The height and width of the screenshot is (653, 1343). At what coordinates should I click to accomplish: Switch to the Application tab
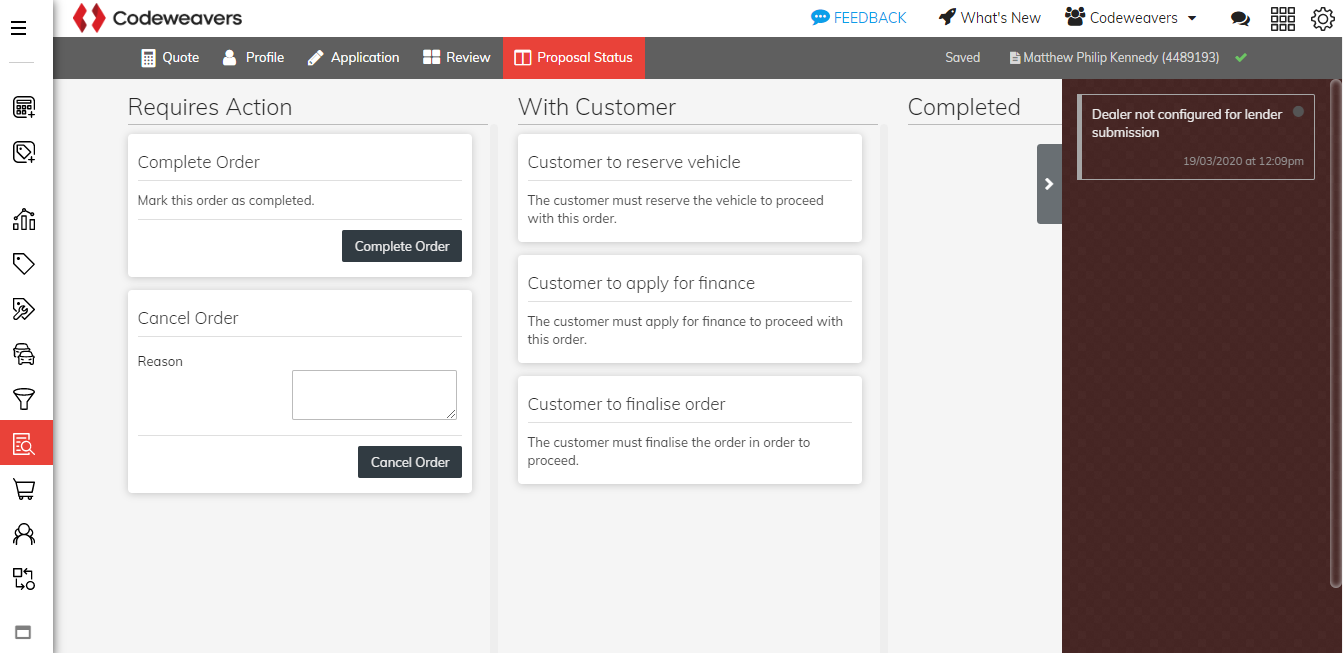pyautogui.click(x=353, y=58)
